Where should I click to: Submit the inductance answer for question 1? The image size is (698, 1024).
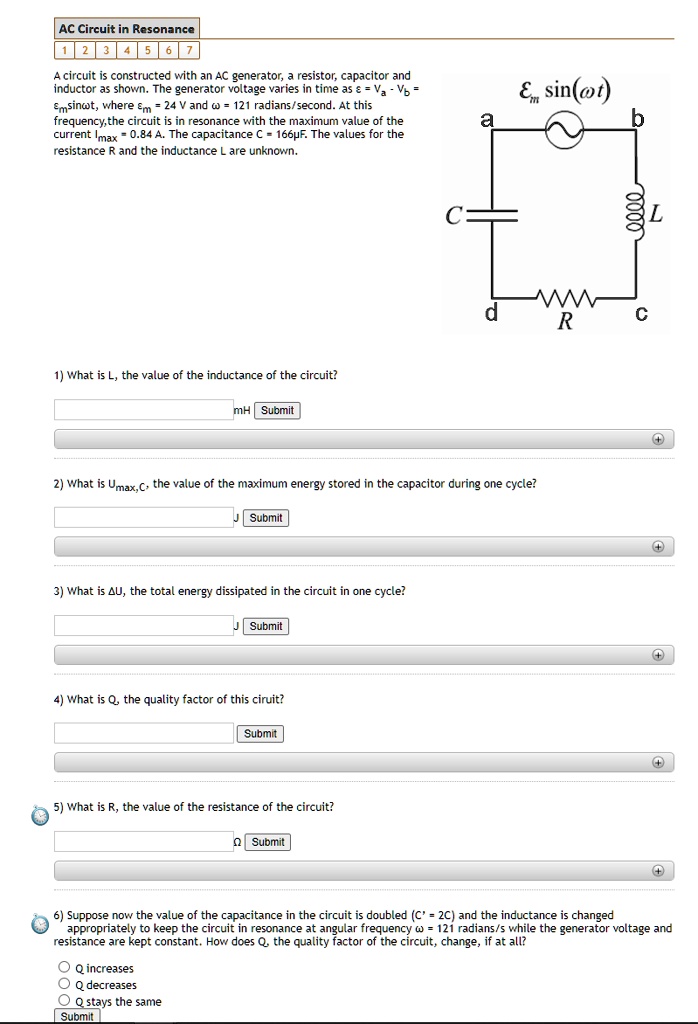point(277,410)
